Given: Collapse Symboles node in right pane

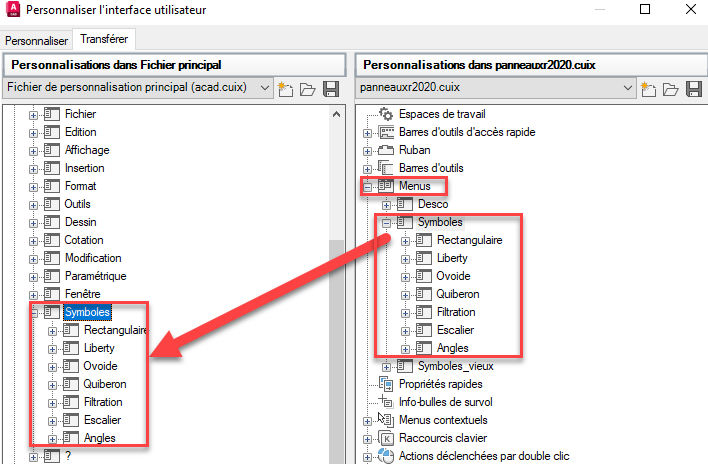Looking at the screenshot, I should pyautogui.click(x=387, y=223).
